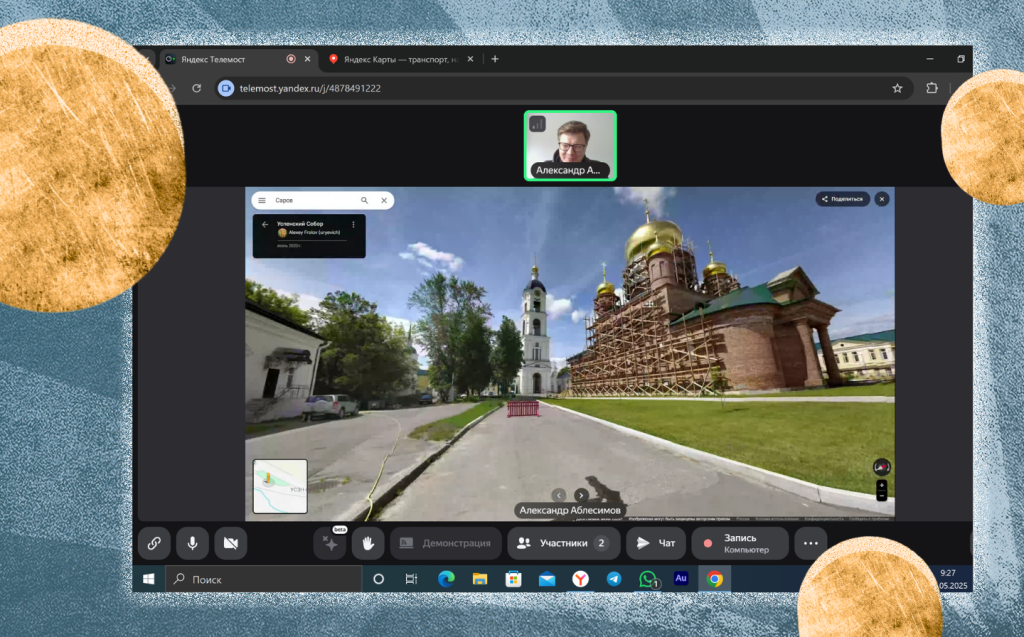Reload the Telemost page
This screenshot has height=637, width=1024.
tap(197, 88)
